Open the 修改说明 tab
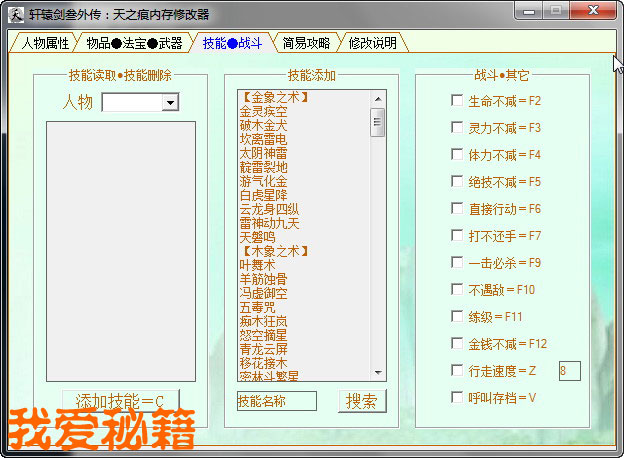624x458 pixels. [x=372, y=43]
